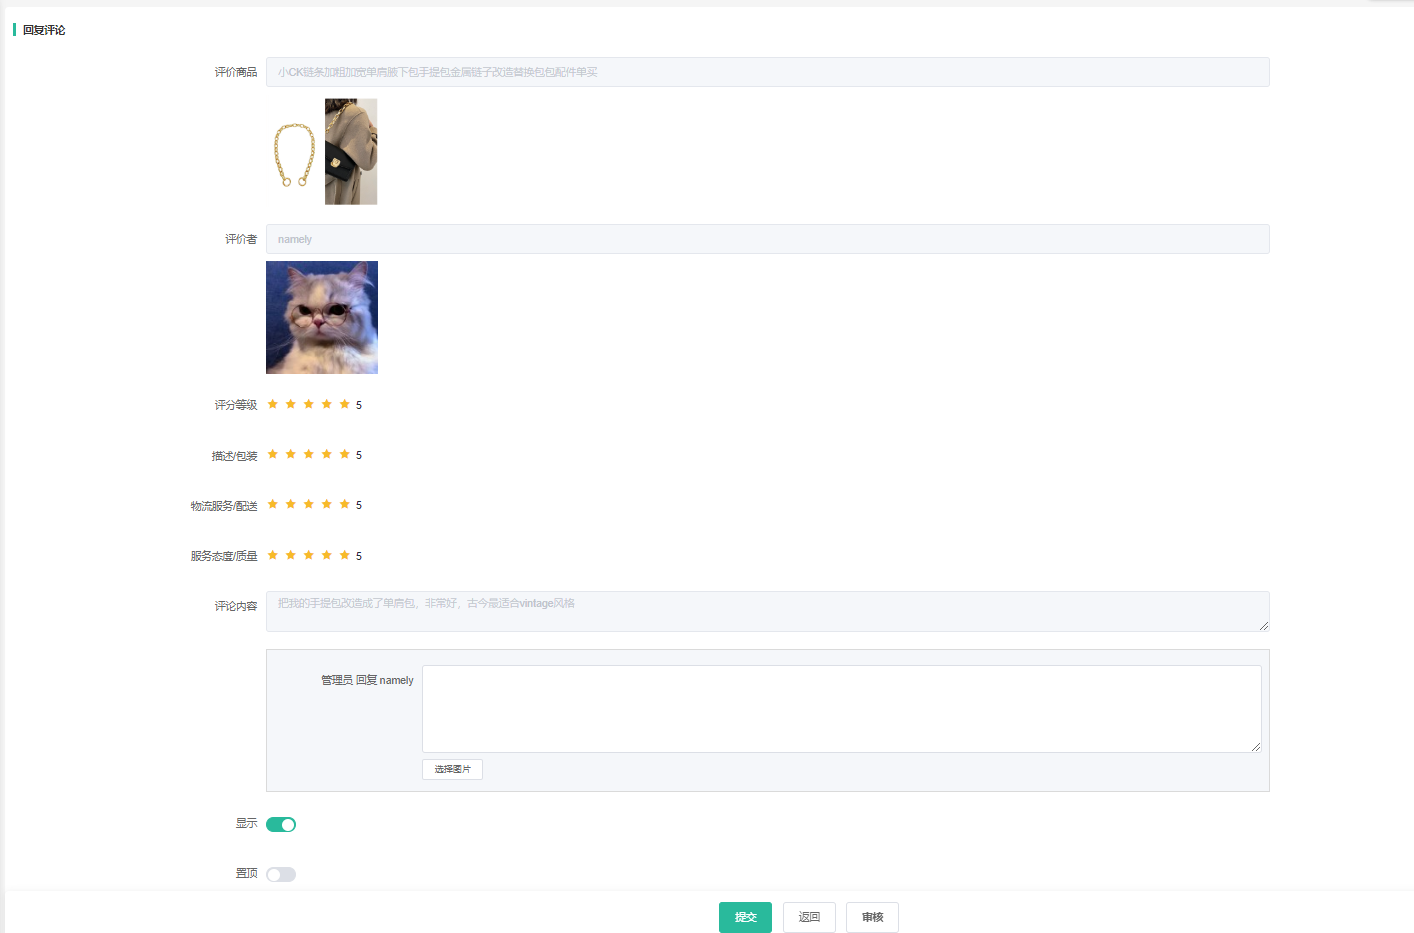The height and width of the screenshot is (933, 1414).
Task: Click 选择图片 to choose an image
Action: coord(452,769)
